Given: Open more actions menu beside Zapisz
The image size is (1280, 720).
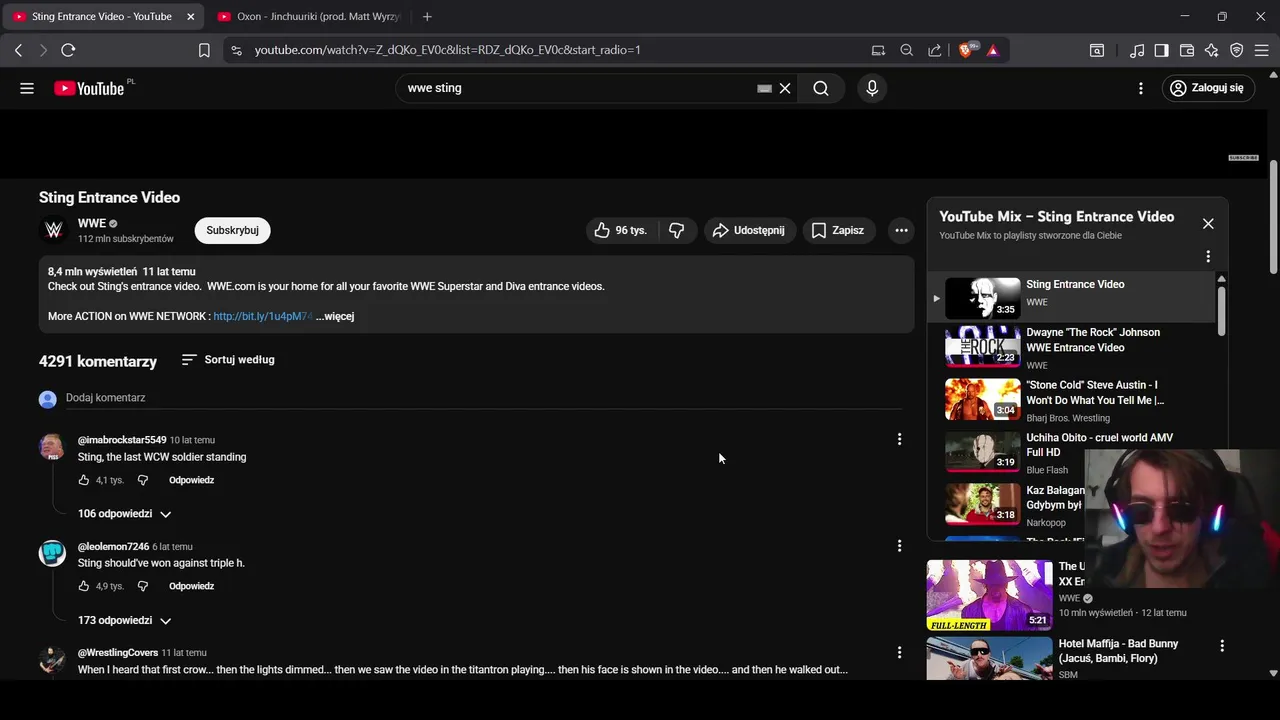Looking at the screenshot, I should pos(901,230).
